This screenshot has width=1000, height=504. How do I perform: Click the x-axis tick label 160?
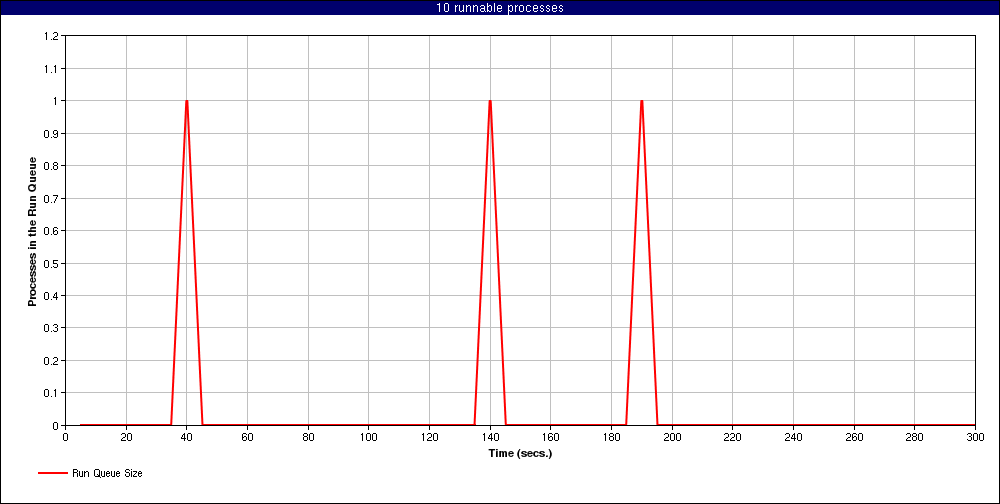pos(550,437)
